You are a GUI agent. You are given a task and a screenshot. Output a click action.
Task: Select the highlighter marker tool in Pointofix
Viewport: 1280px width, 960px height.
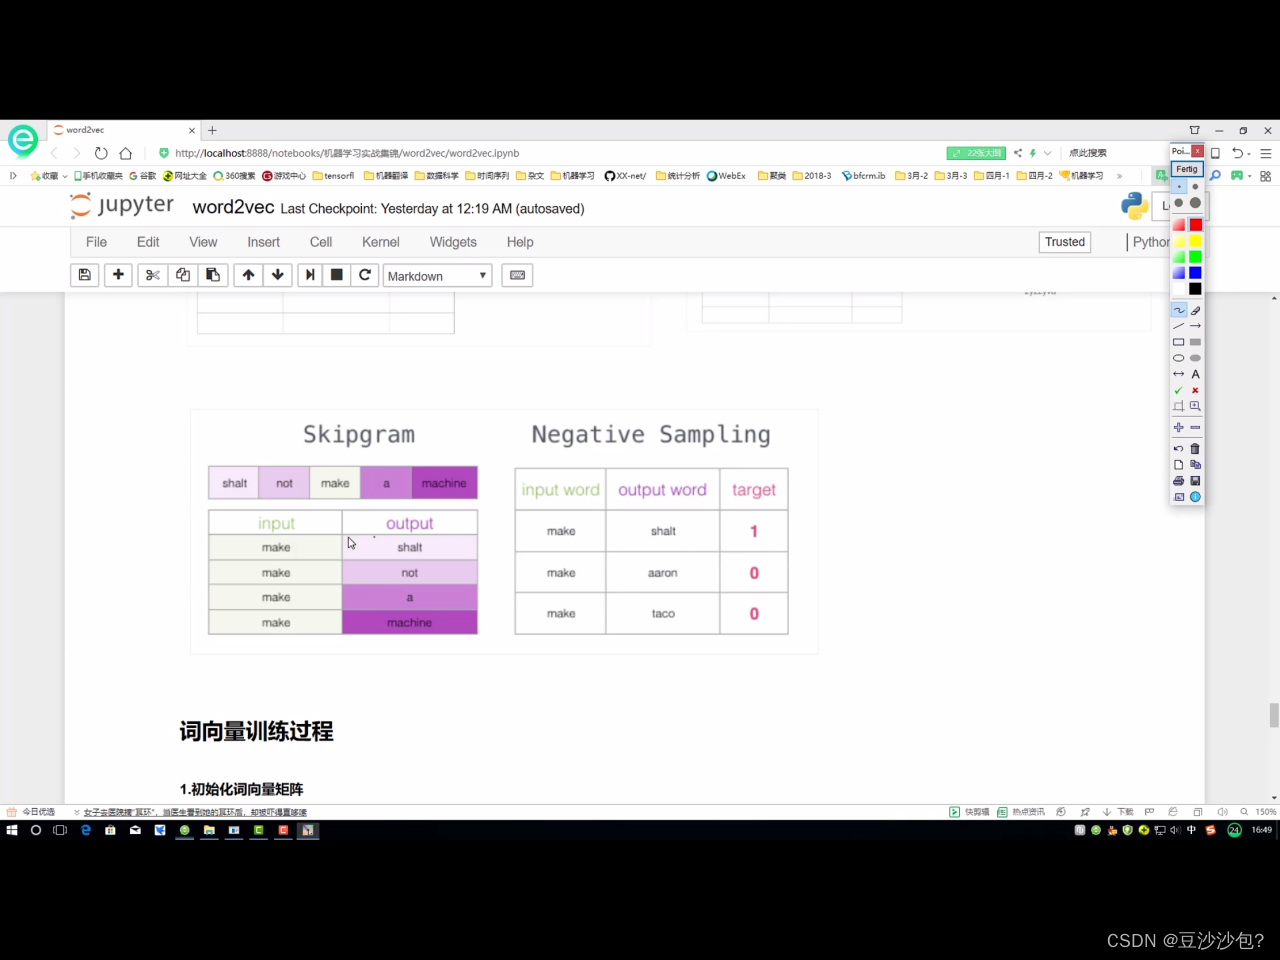pos(1195,310)
